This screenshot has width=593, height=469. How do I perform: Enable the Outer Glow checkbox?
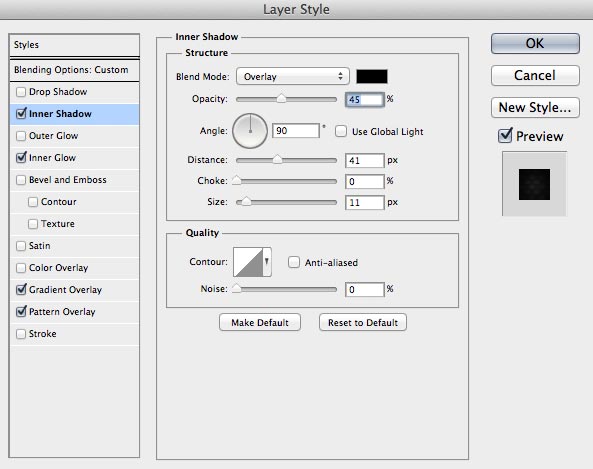point(21,136)
